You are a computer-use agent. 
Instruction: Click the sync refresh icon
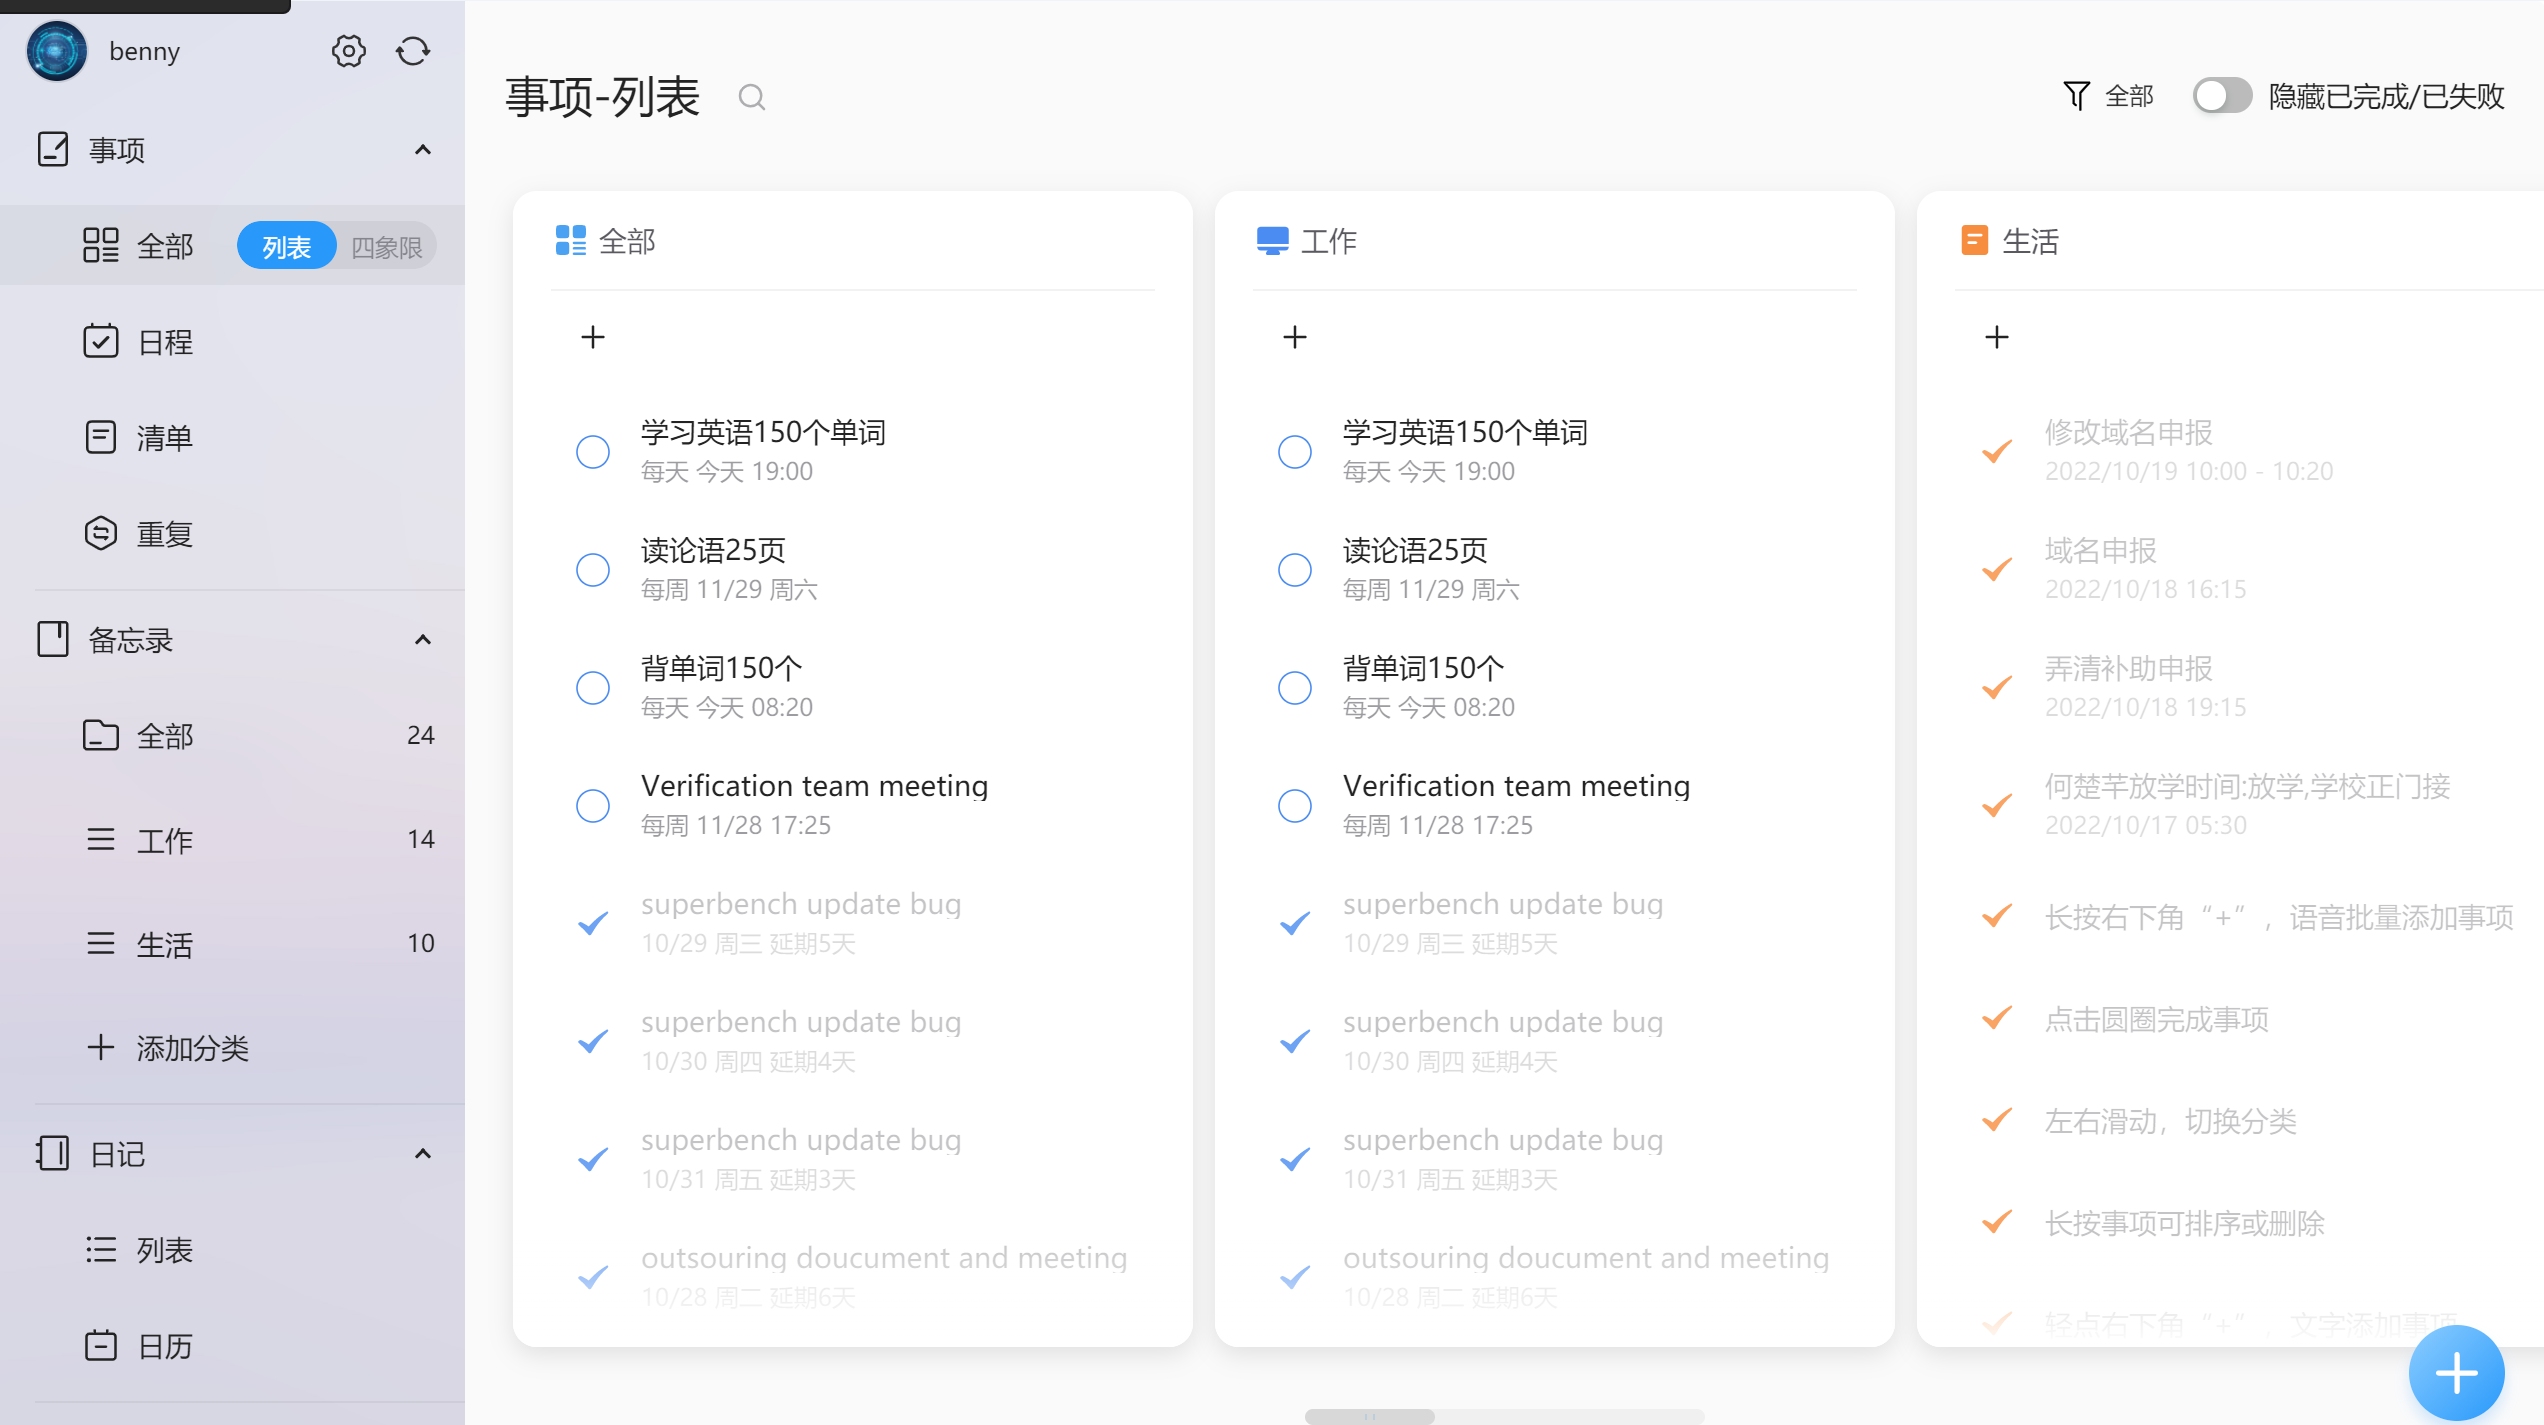[413, 51]
